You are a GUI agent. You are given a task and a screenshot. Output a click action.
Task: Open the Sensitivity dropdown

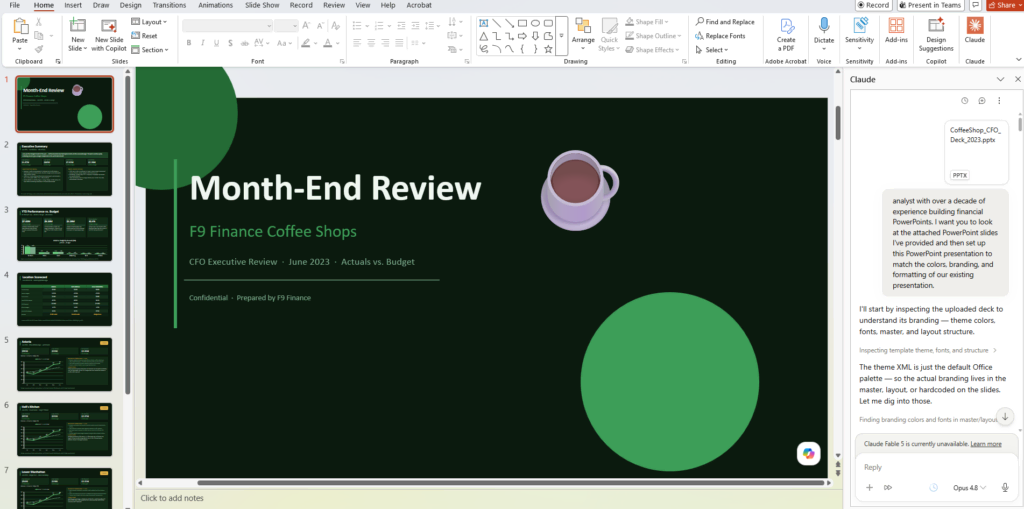point(859,35)
